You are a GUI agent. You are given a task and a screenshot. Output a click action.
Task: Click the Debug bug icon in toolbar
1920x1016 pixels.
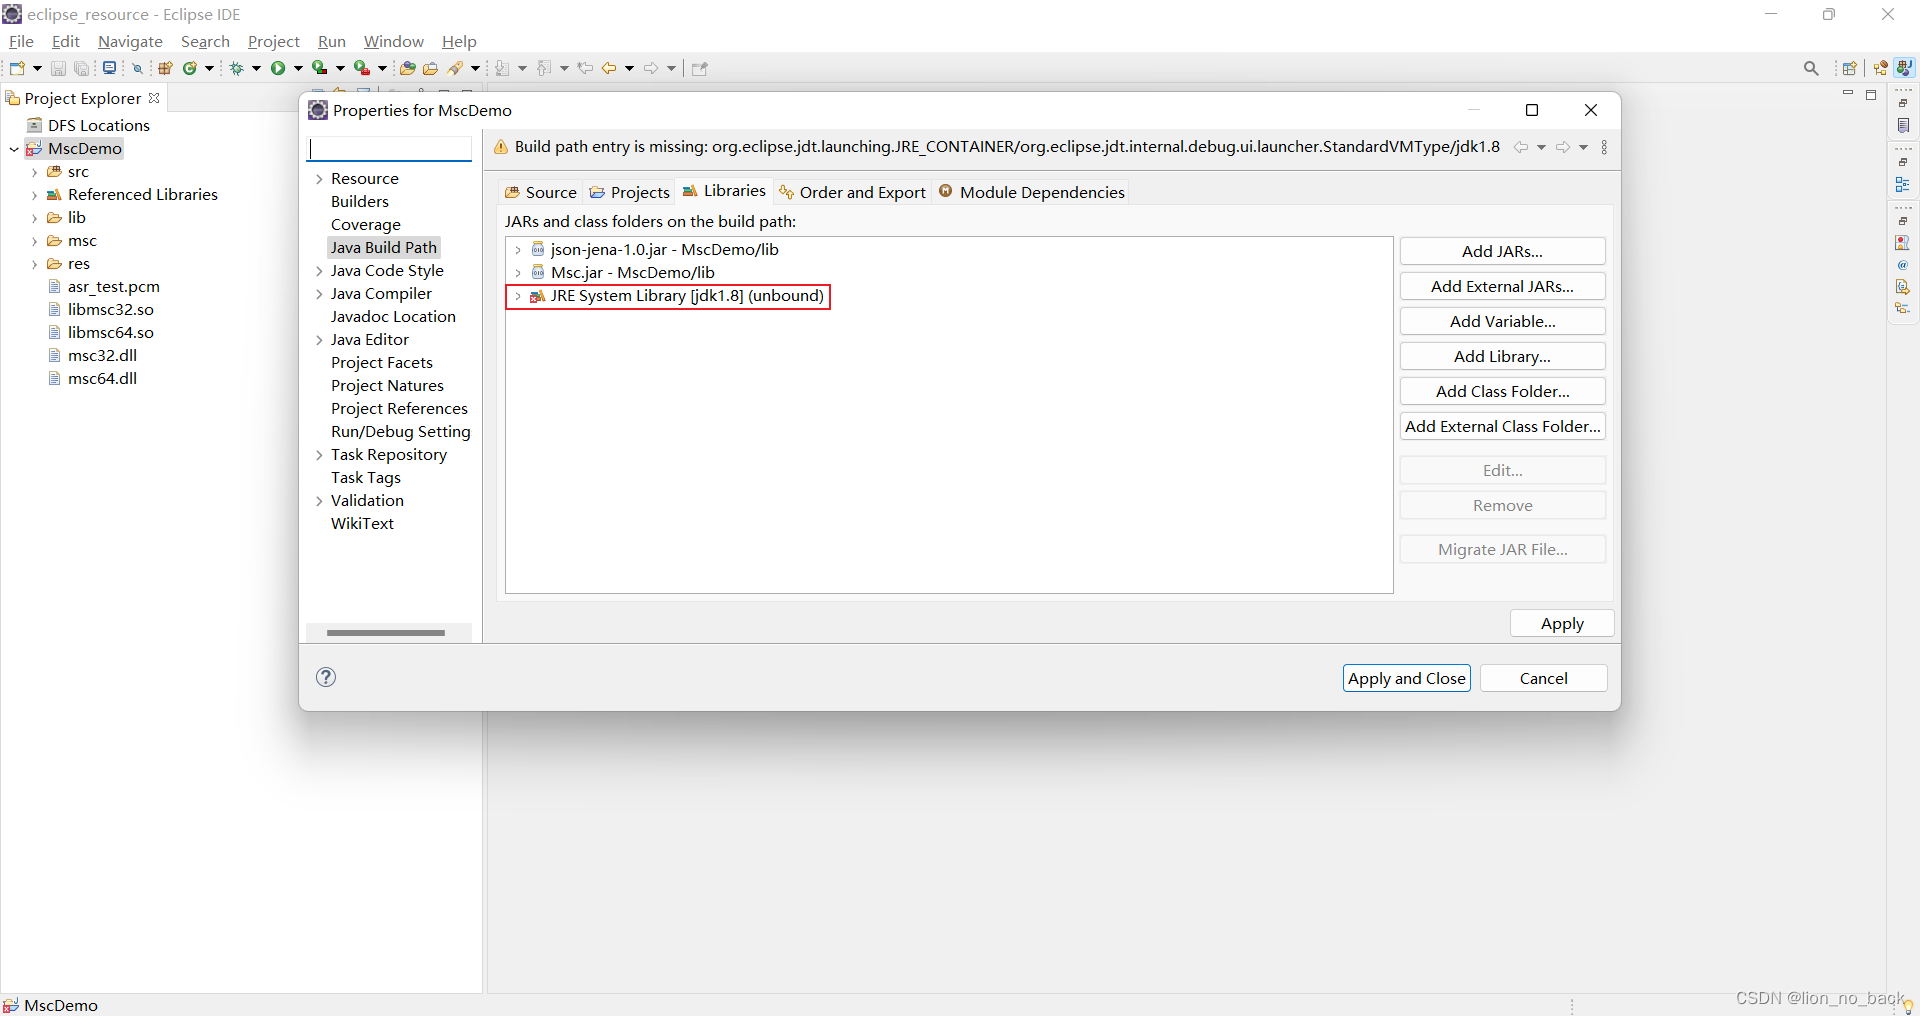point(237,68)
